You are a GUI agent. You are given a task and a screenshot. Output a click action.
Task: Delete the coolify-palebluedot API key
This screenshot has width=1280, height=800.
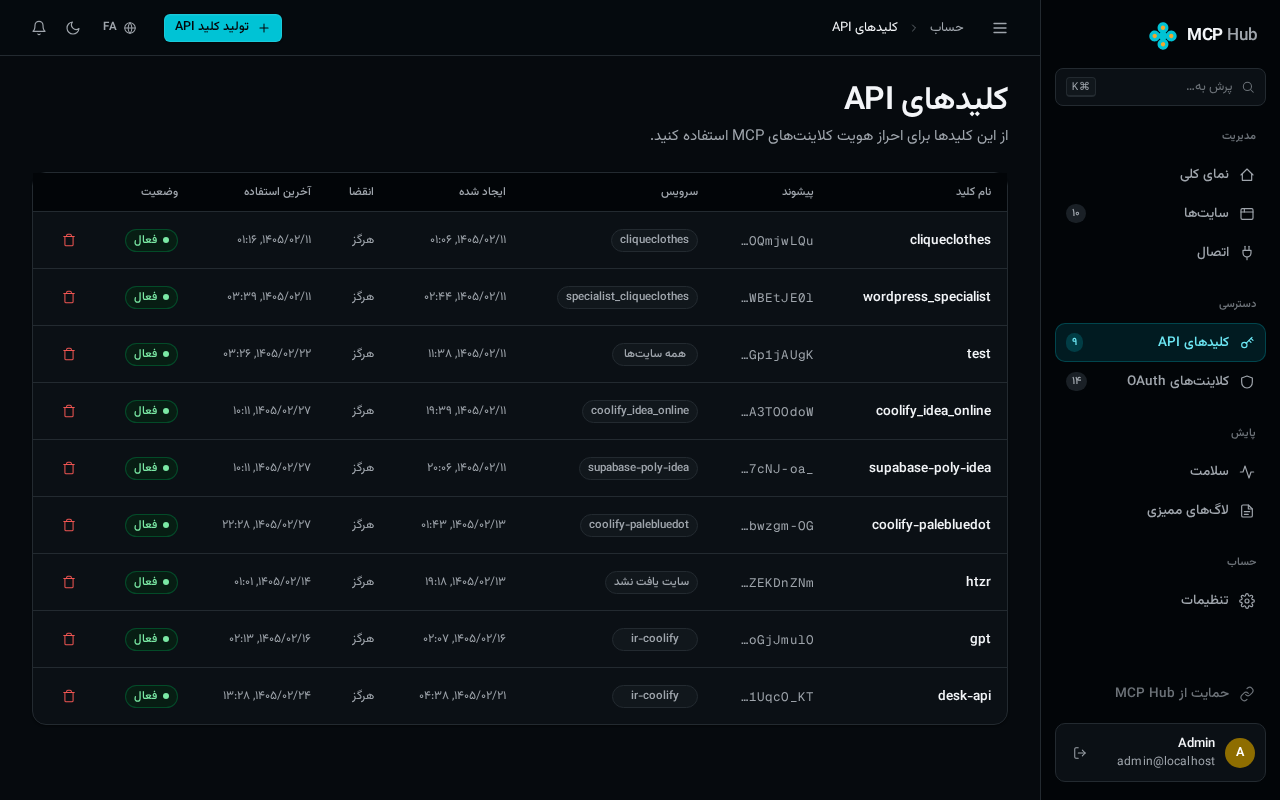(x=69, y=525)
